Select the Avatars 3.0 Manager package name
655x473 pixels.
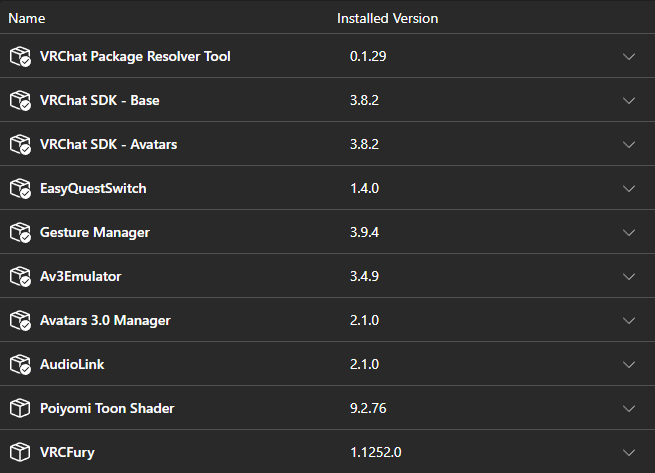(x=105, y=320)
